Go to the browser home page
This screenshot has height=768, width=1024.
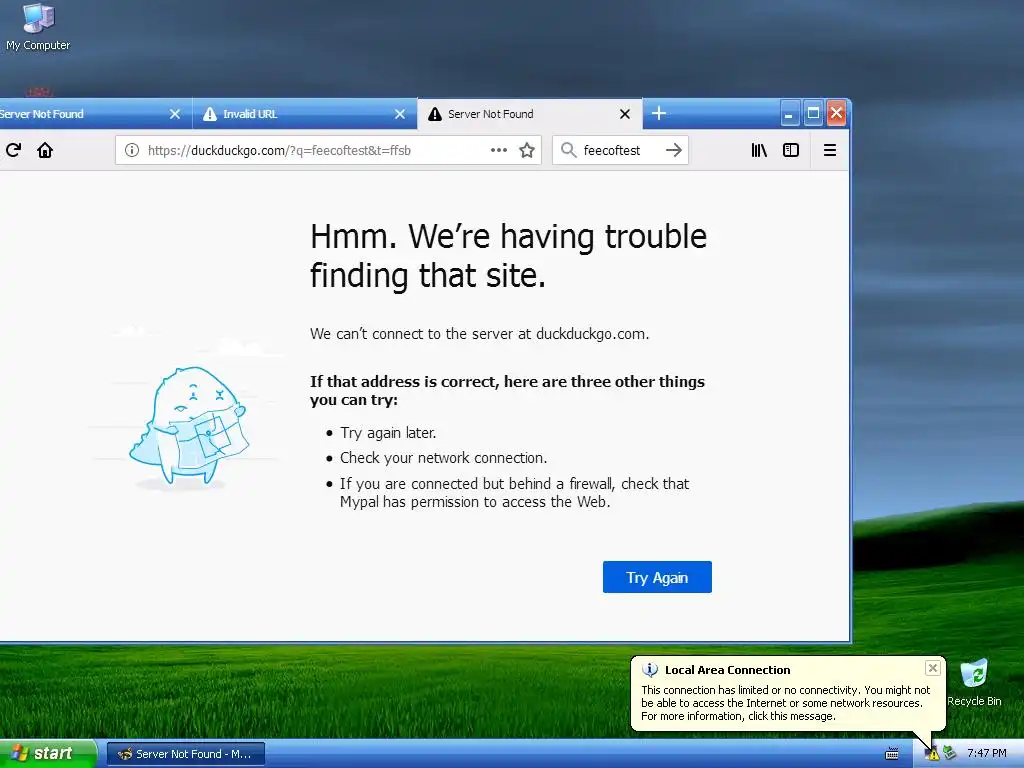tap(45, 150)
